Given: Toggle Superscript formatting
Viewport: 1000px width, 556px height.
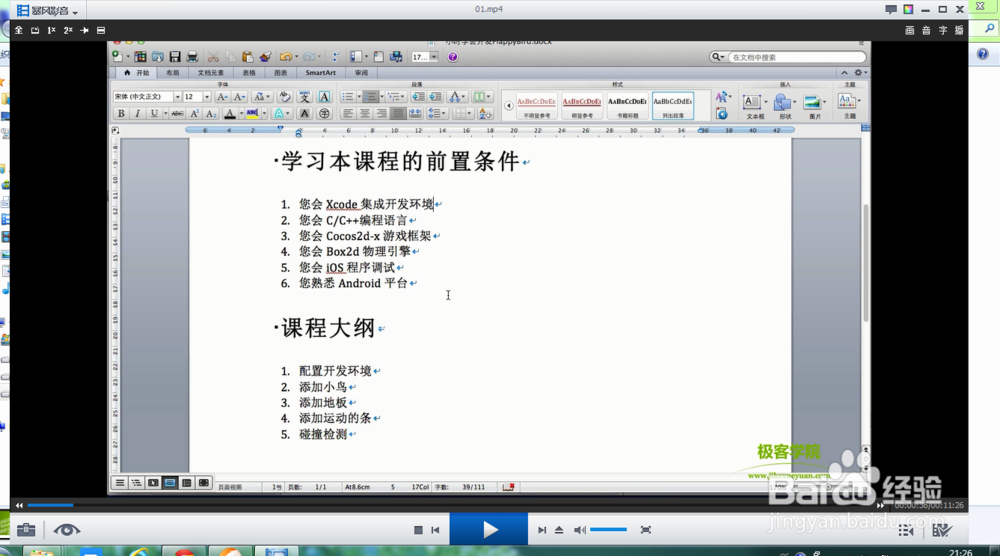Looking at the screenshot, I should tap(195, 113).
